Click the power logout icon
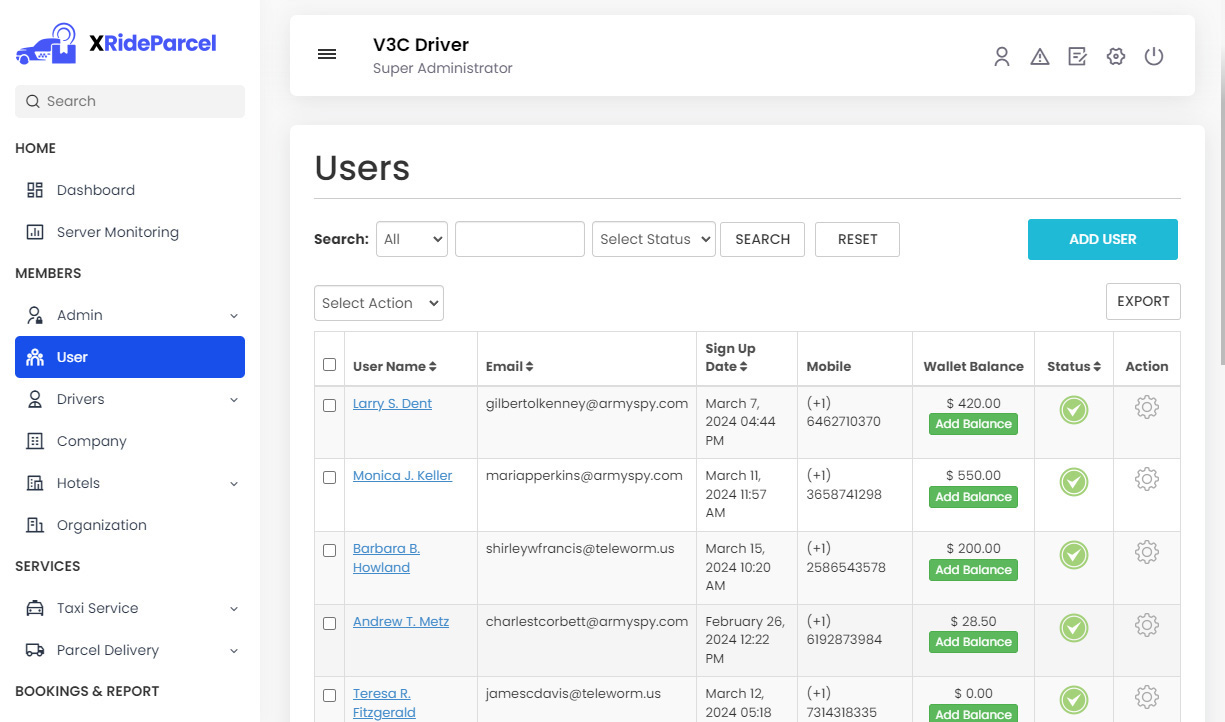 tap(1154, 57)
